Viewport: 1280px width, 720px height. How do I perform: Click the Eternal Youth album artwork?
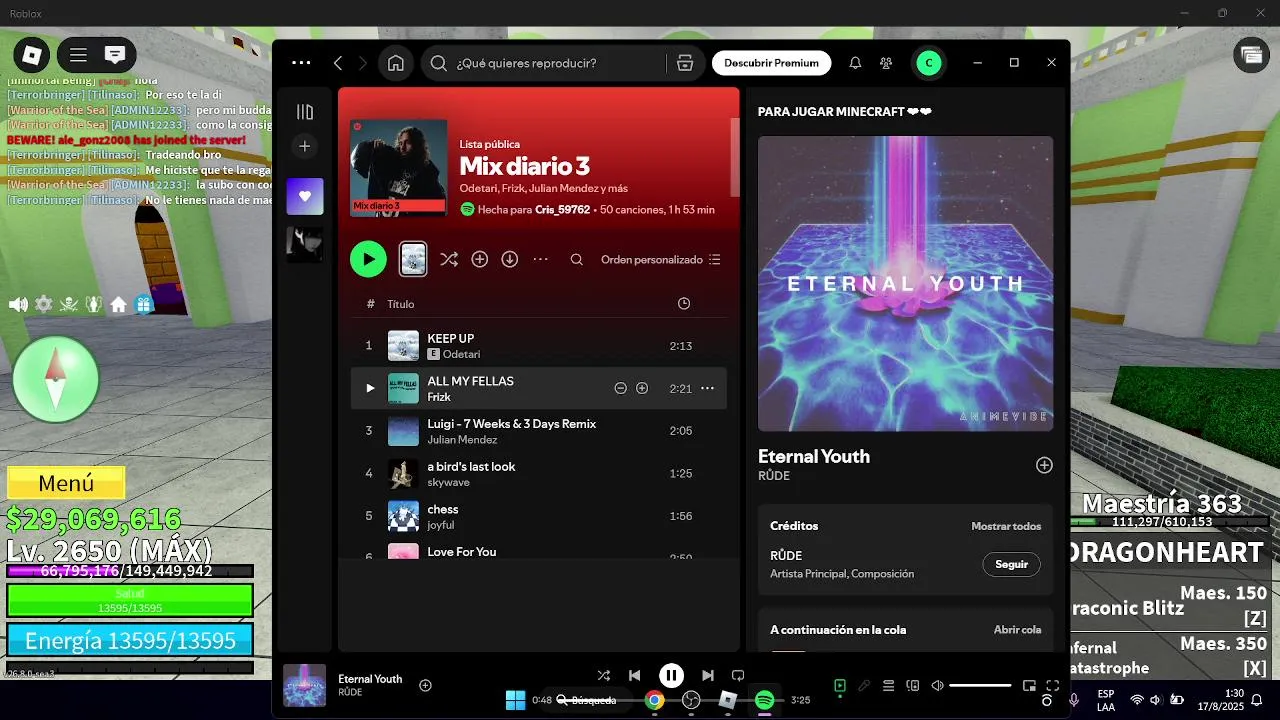[x=905, y=284]
